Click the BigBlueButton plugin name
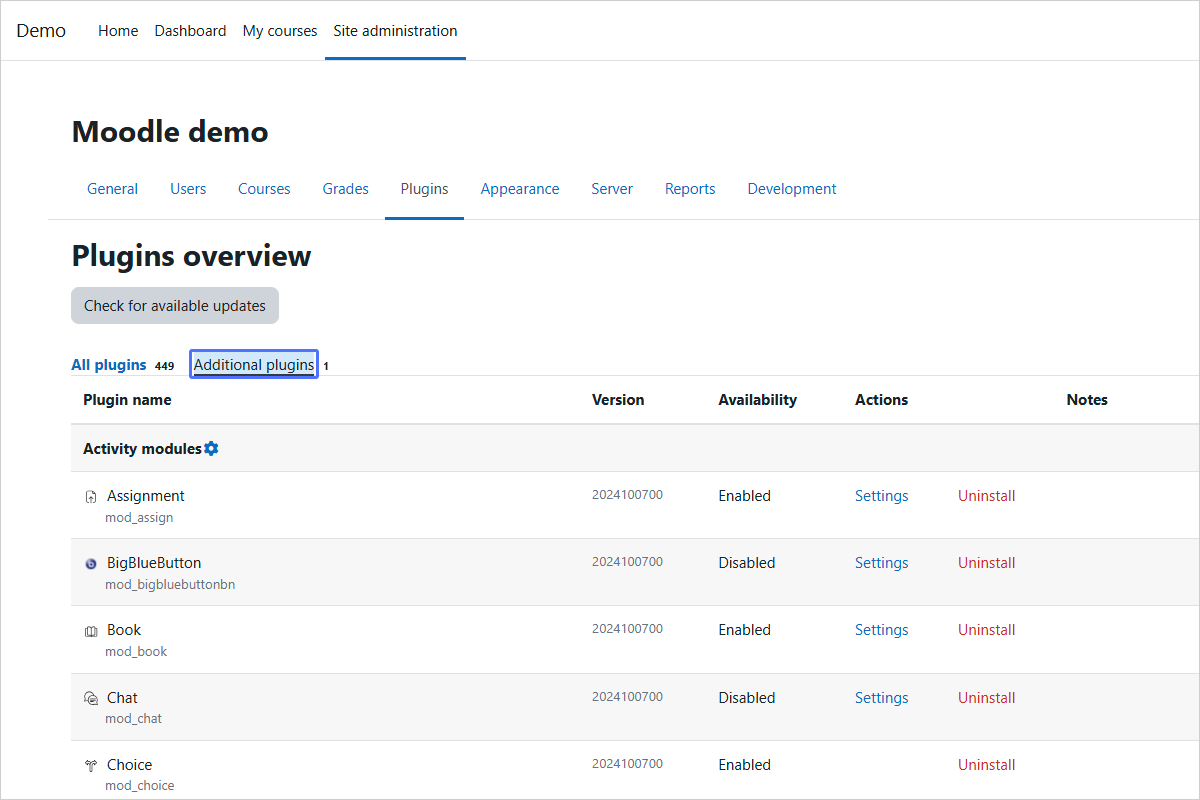 (154, 563)
